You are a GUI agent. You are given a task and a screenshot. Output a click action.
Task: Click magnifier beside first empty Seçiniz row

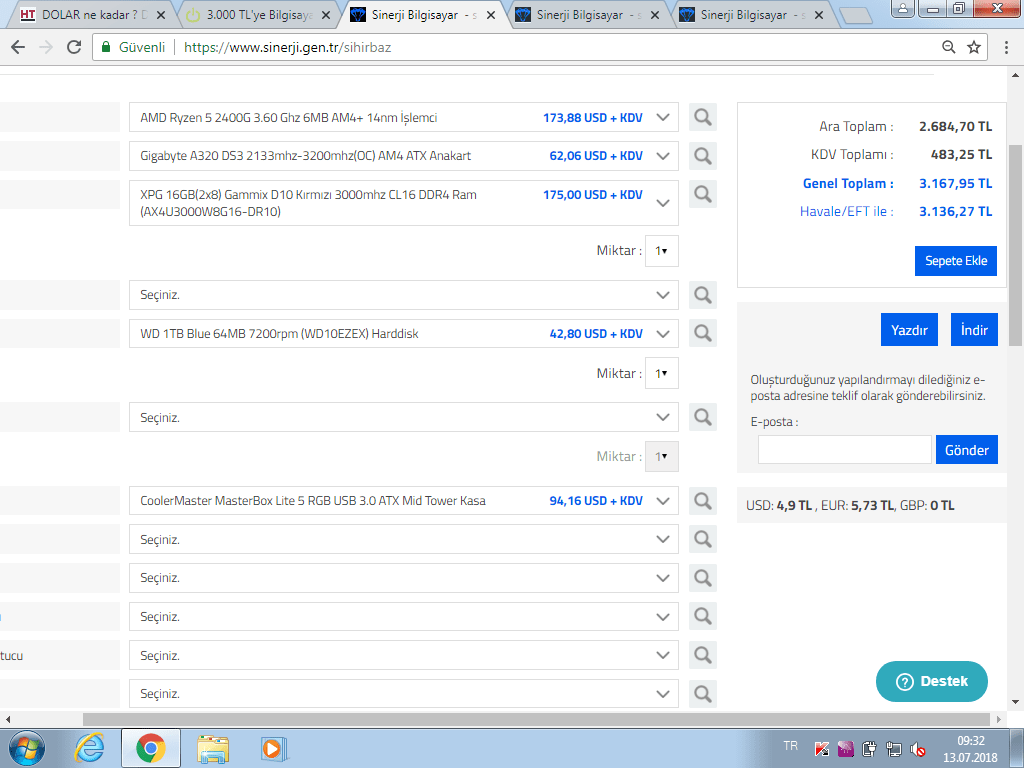click(x=703, y=295)
